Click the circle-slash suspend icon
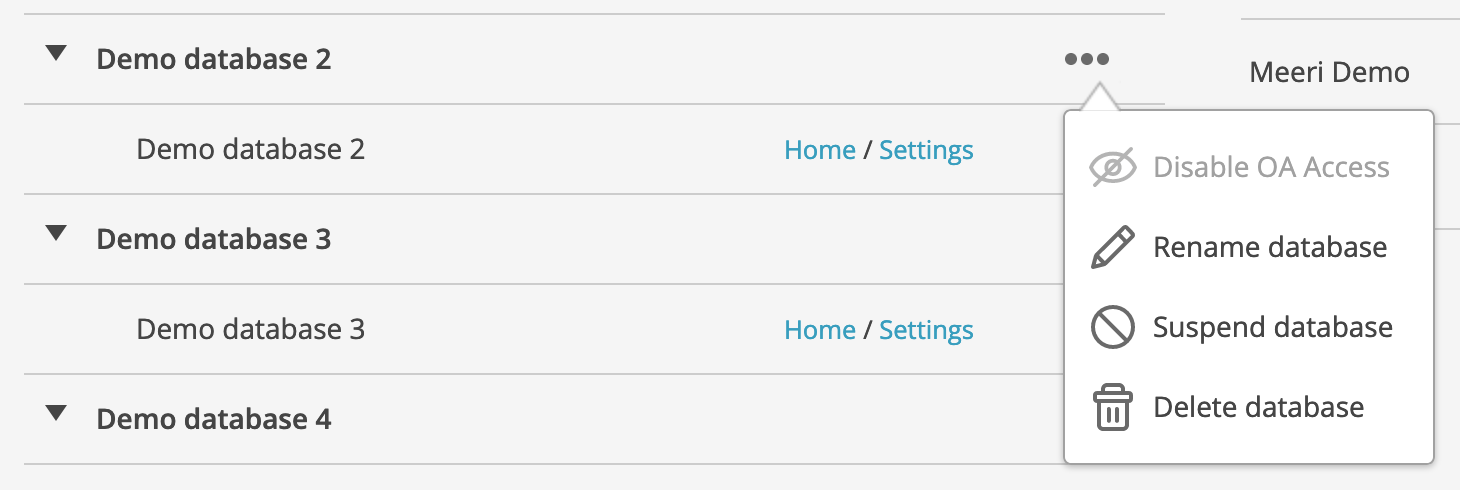The height and width of the screenshot is (490, 1460). pos(1112,327)
